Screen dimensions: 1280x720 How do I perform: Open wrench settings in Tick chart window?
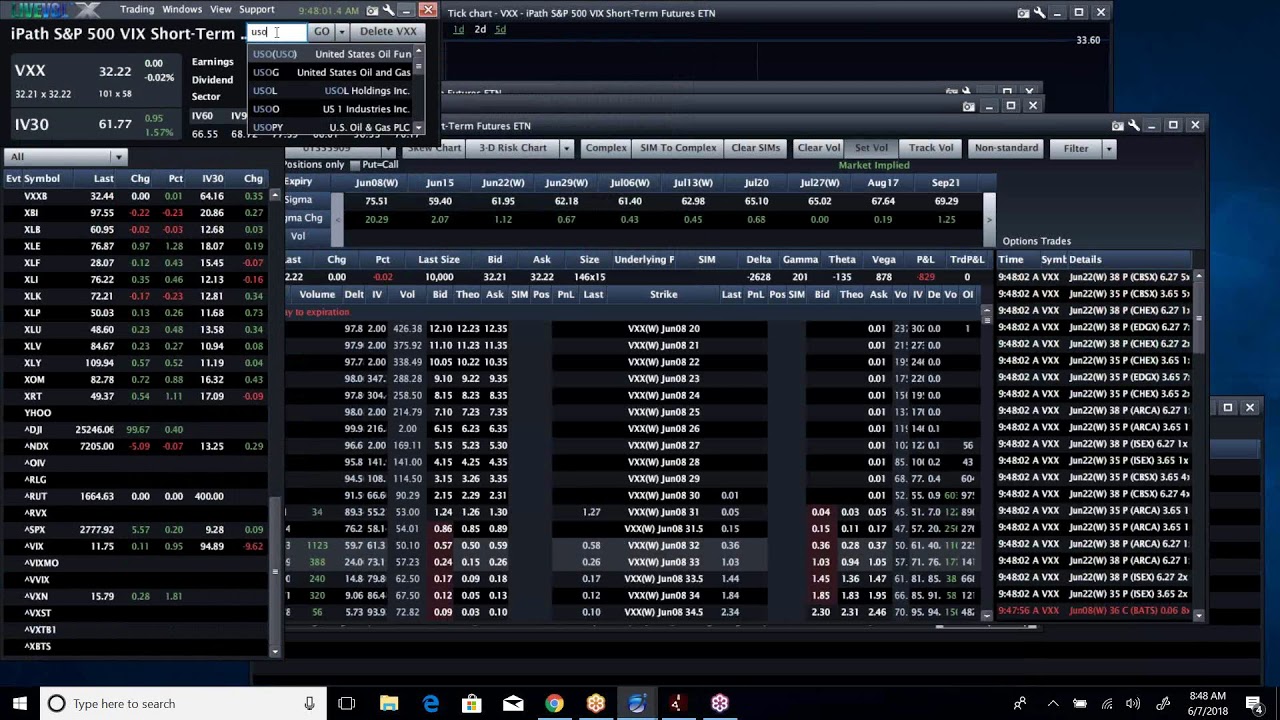[x=1039, y=13]
